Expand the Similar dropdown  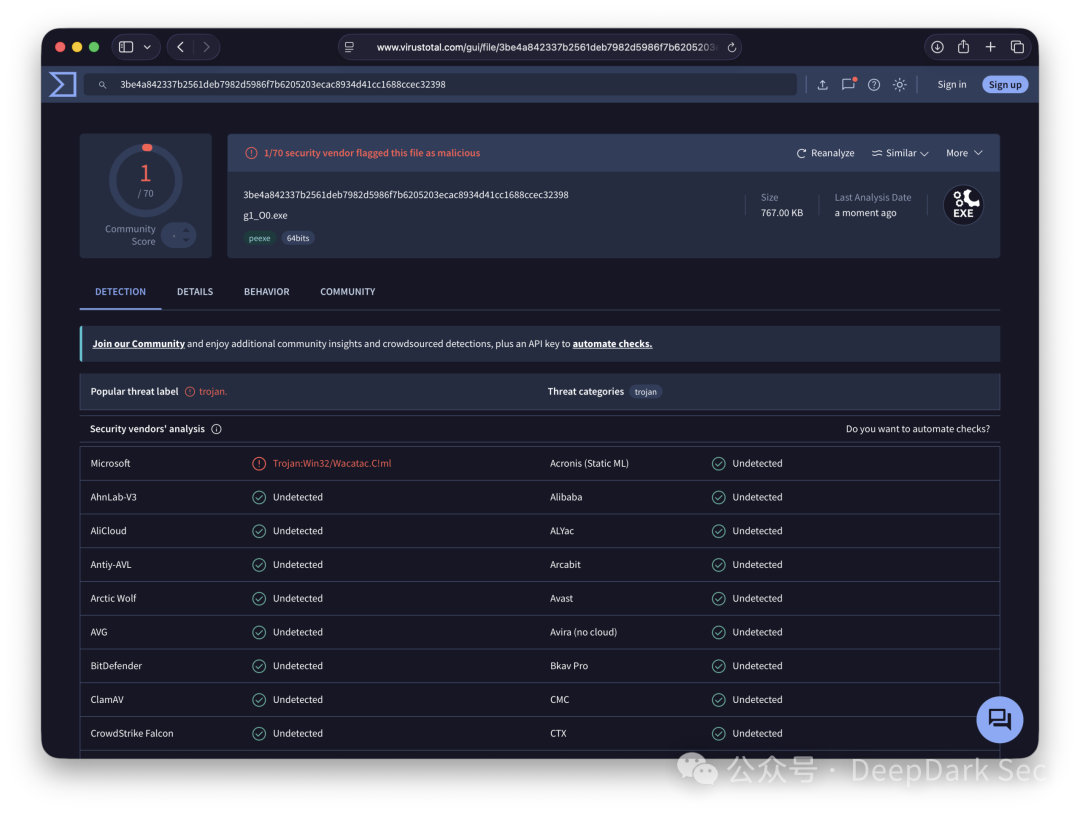pos(900,153)
